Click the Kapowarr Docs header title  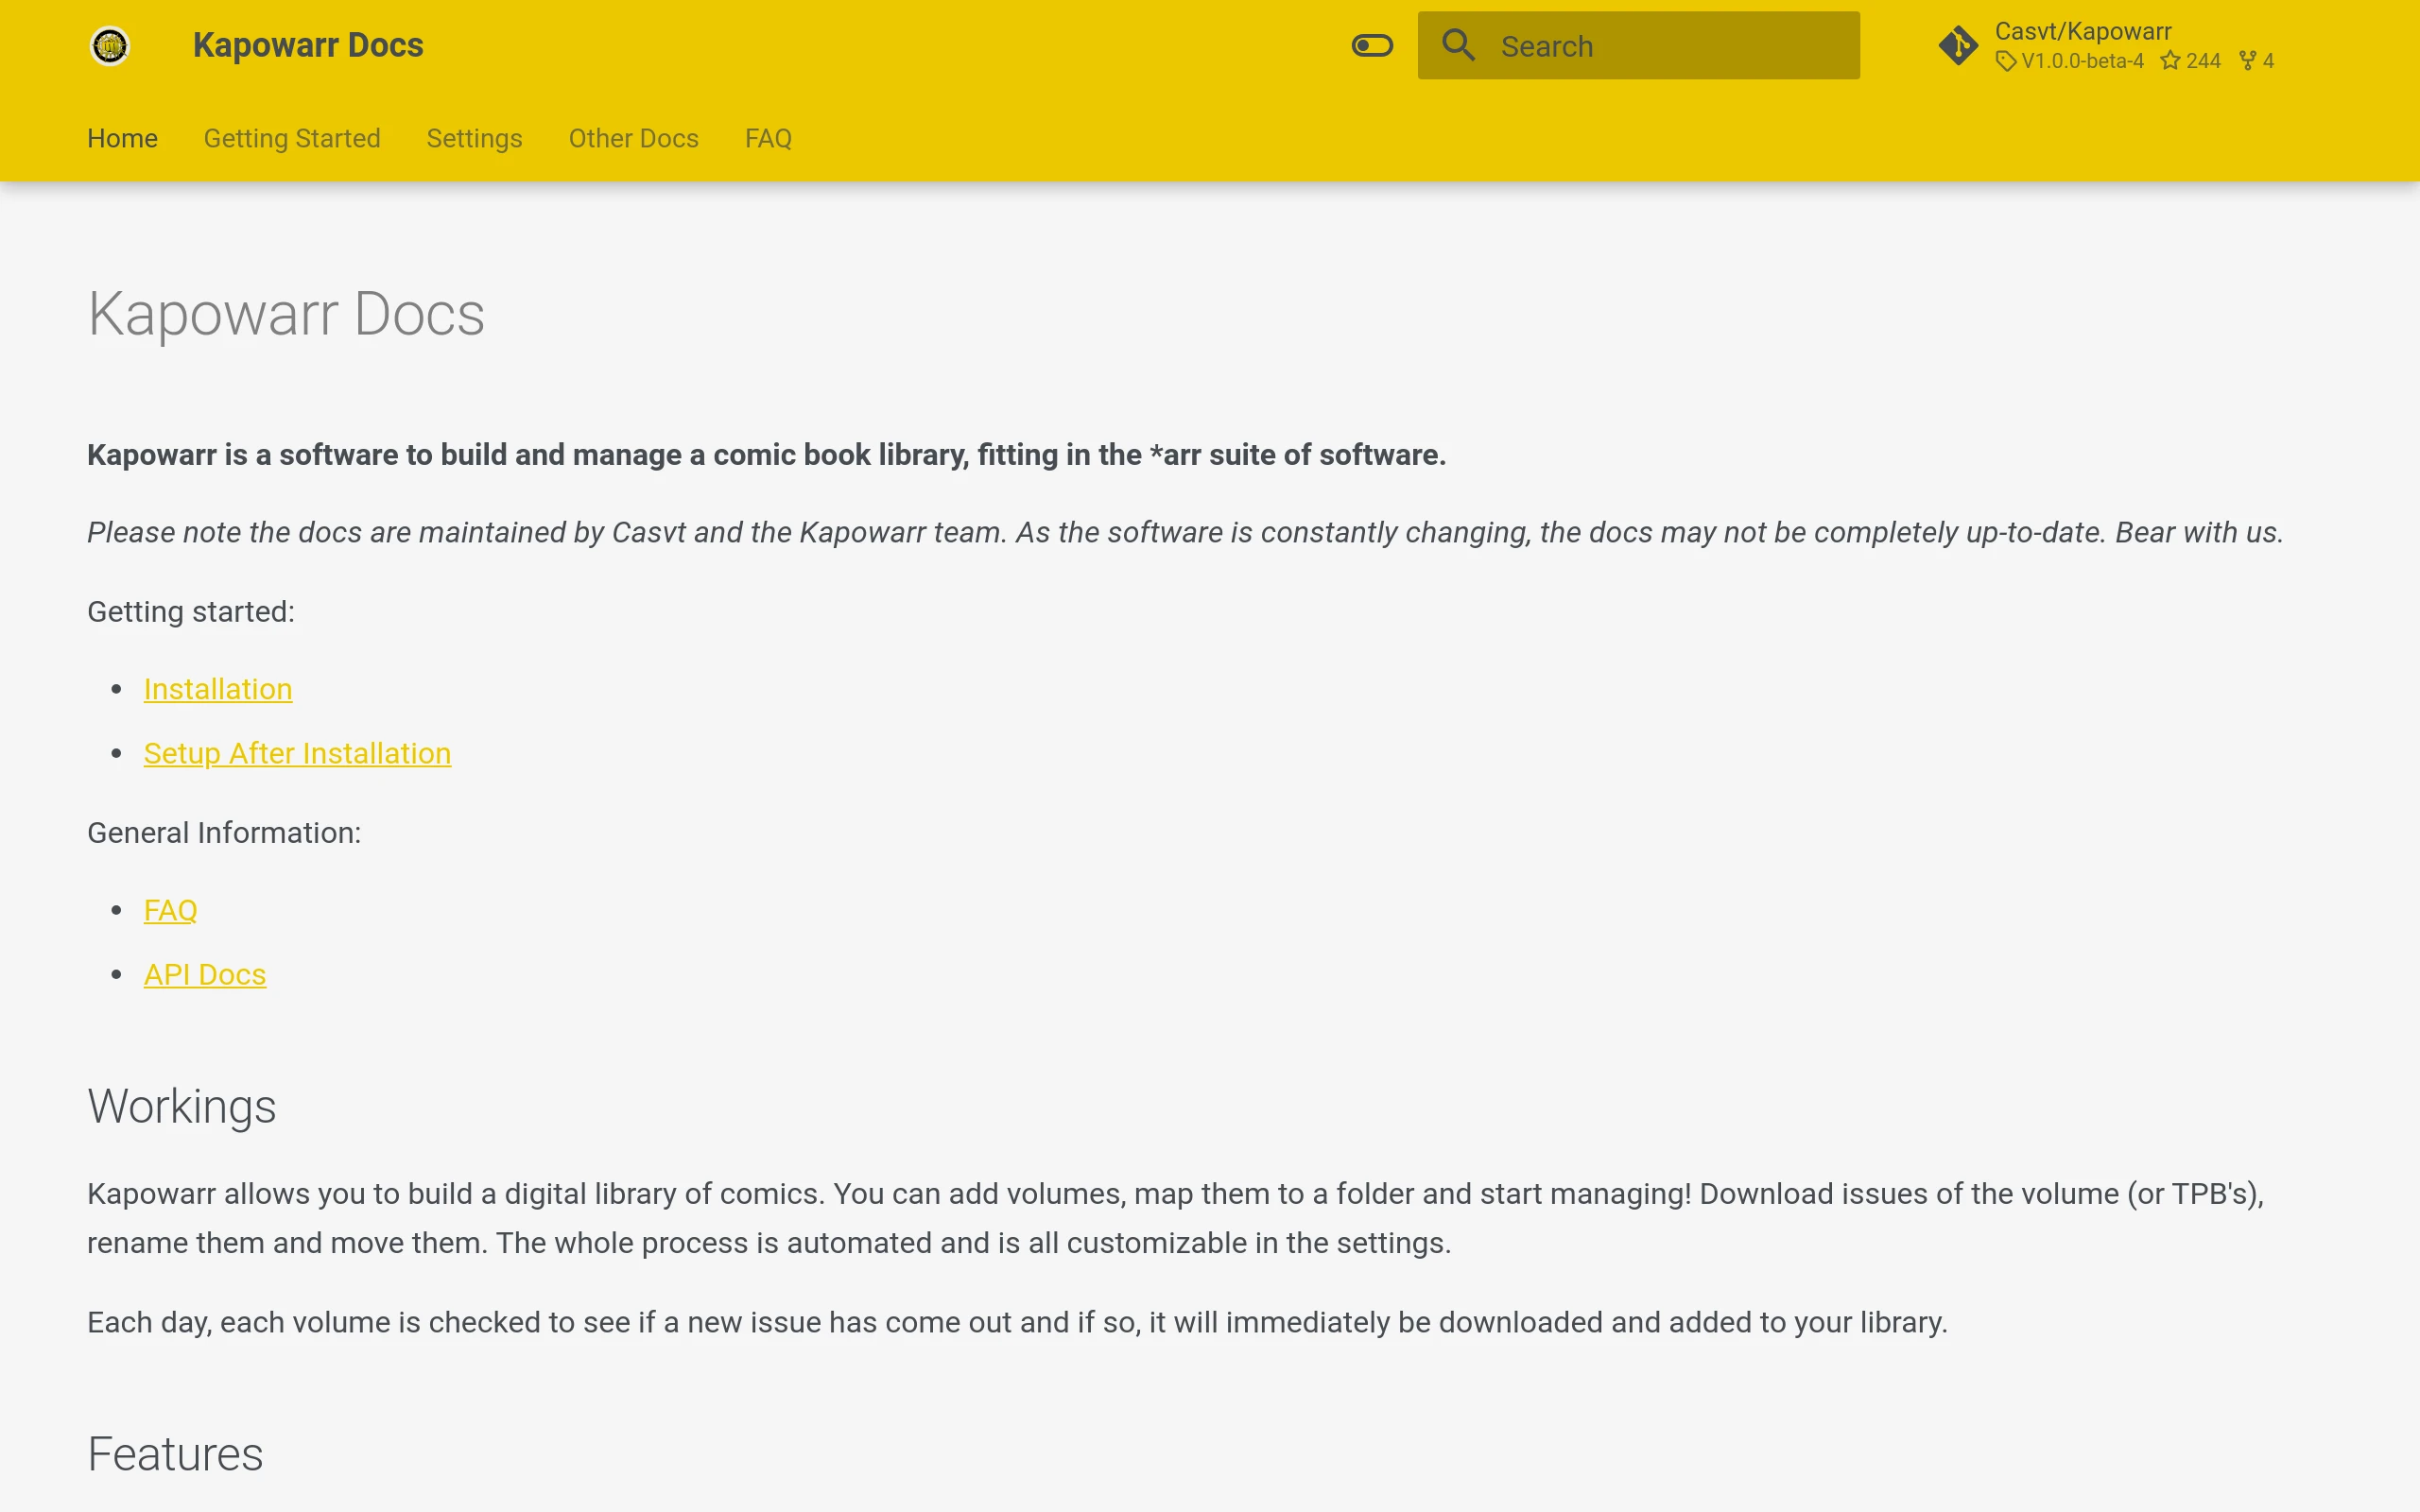(x=308, y=46)
